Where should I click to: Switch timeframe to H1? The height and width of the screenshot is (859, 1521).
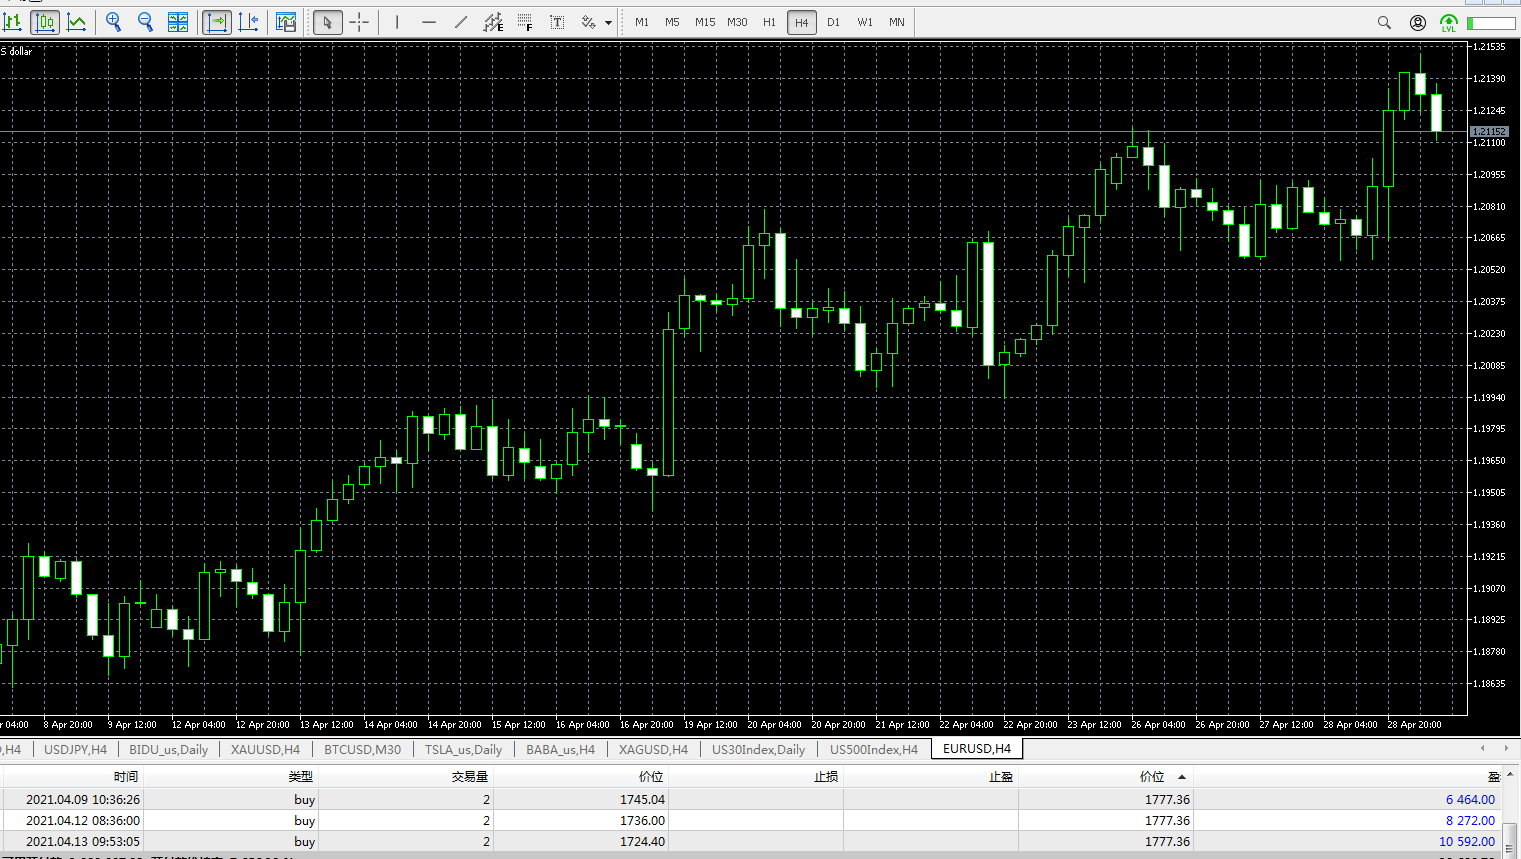point(769,22)
